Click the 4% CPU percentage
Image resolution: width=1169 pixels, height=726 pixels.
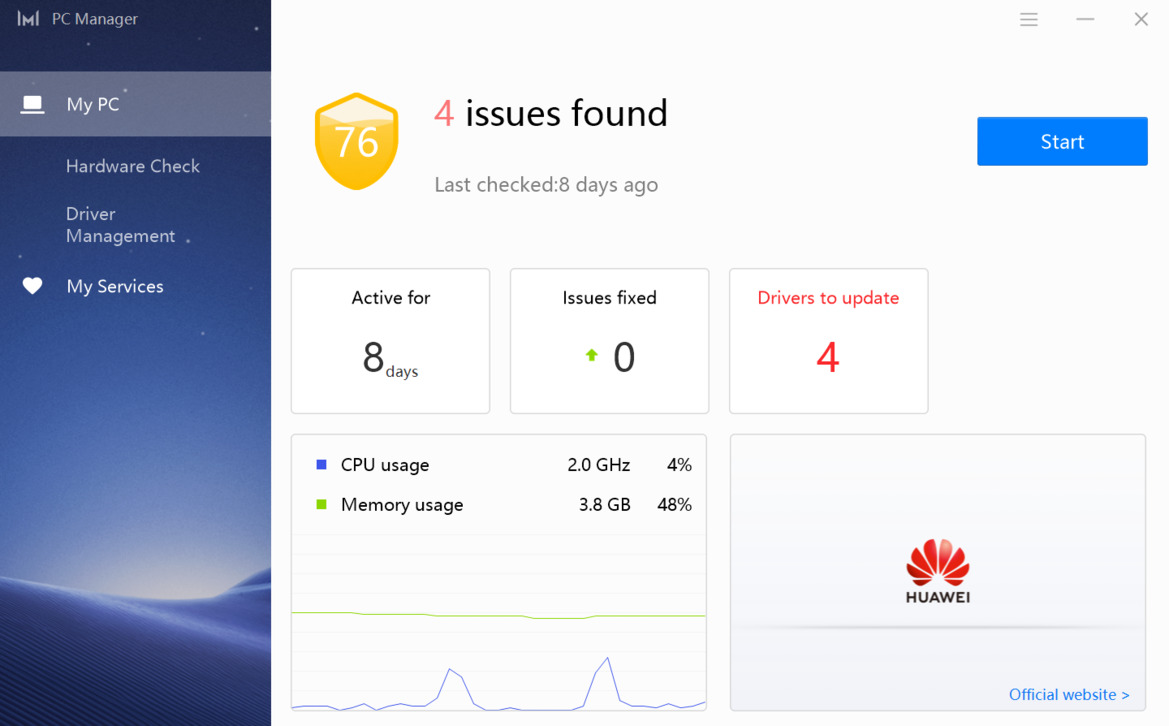679,465
